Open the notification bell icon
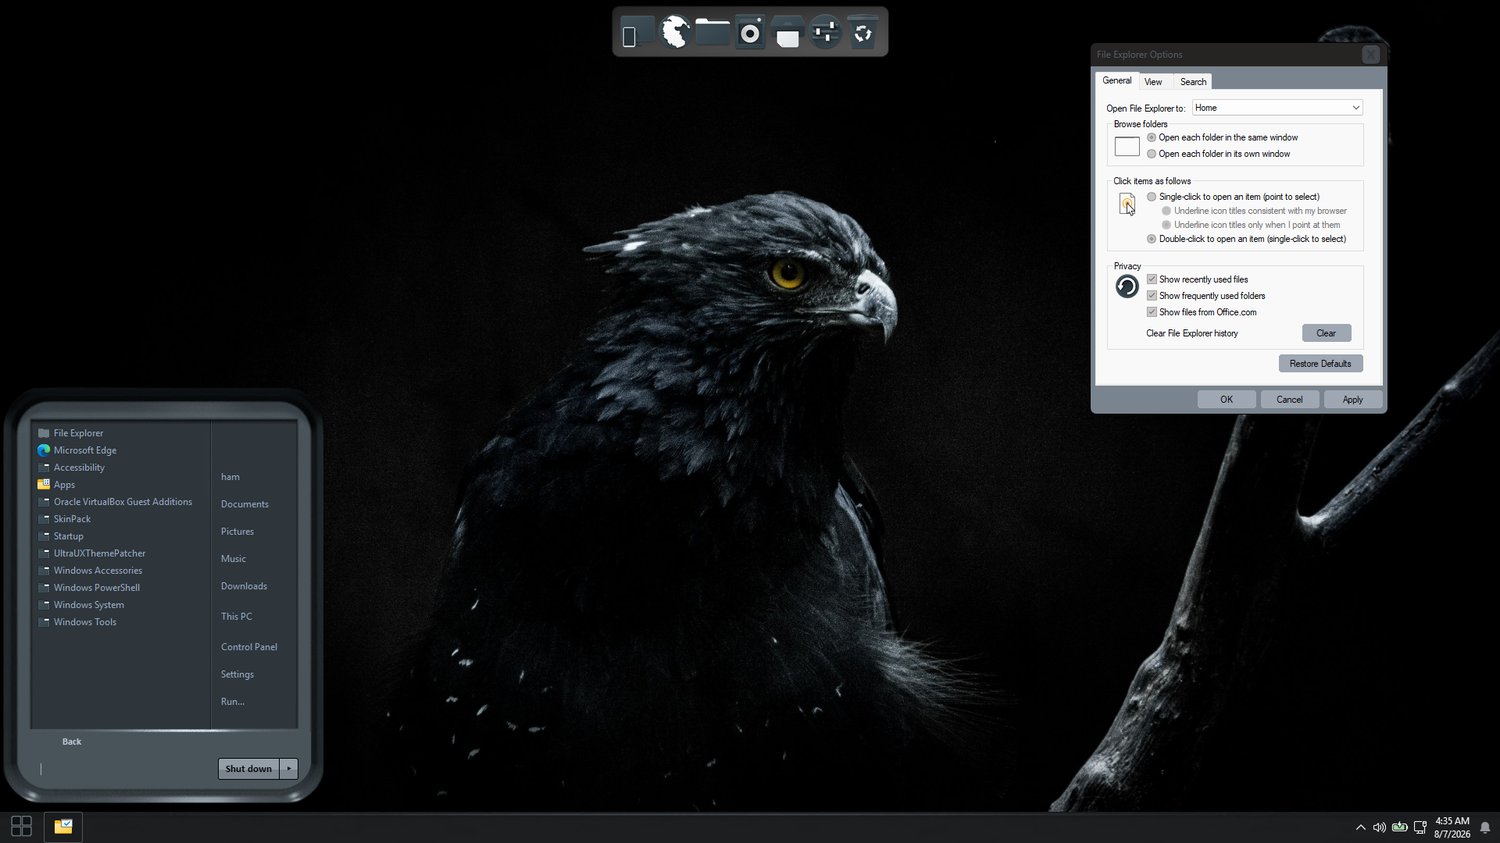 click(x=1485, y=827)
